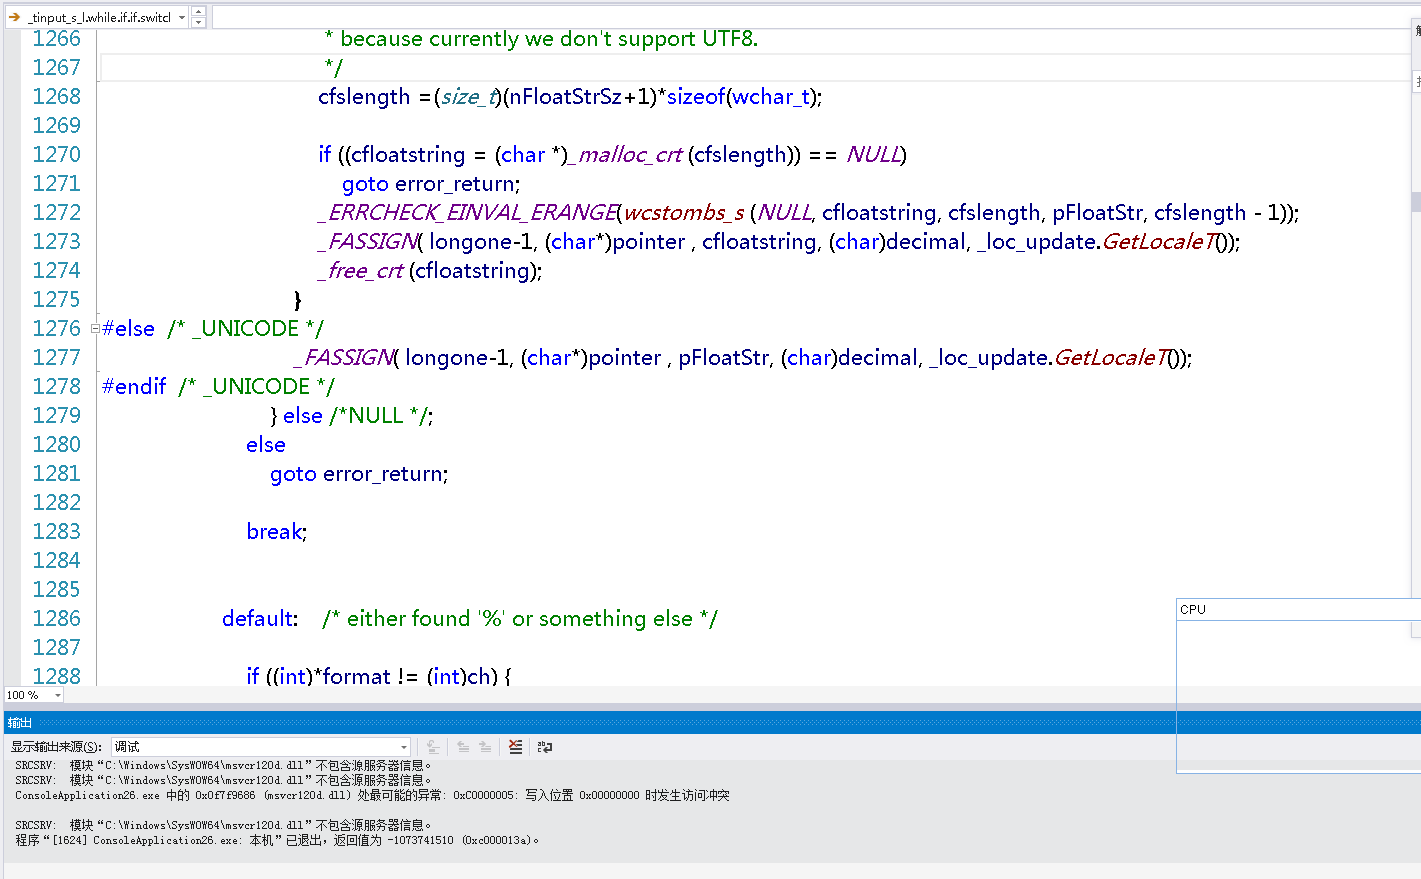
Task: Click the Find Message in Code icon
Action: coord(433,746)
